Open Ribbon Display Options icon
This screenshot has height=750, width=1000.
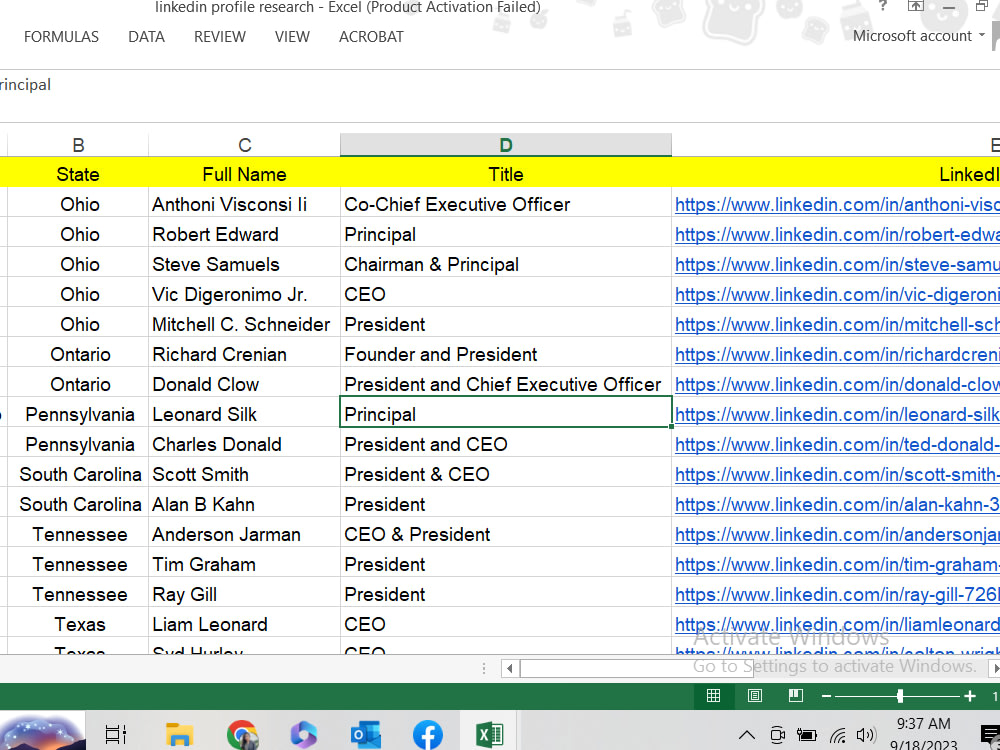(915, 6)
